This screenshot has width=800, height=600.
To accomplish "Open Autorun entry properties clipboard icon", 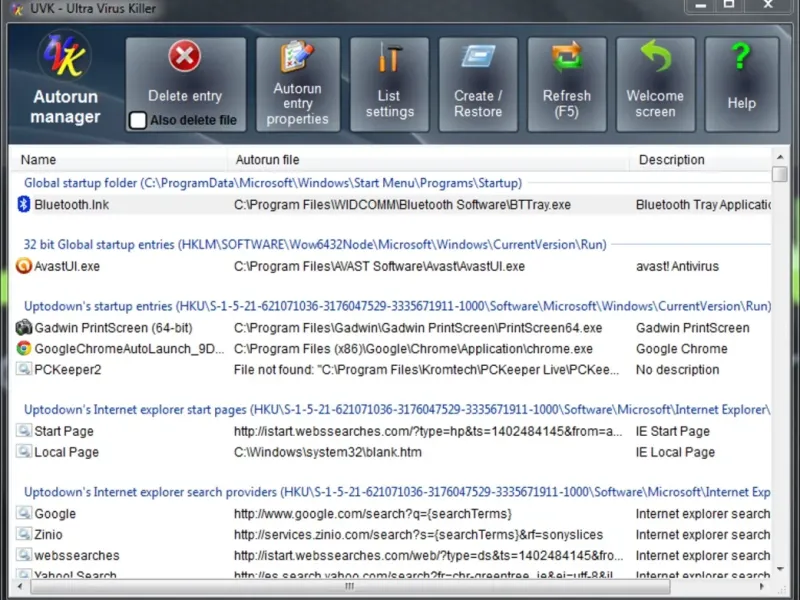I will [297, 56].
